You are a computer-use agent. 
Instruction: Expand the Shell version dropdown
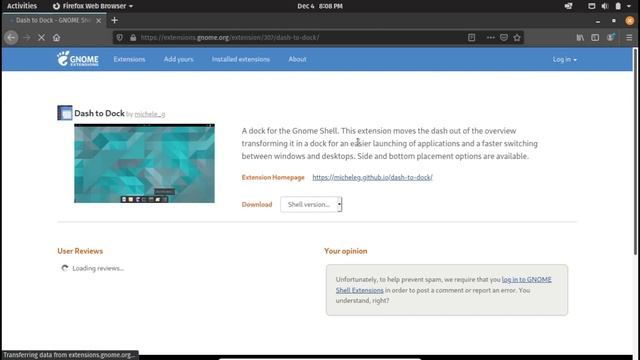[311, 204]
